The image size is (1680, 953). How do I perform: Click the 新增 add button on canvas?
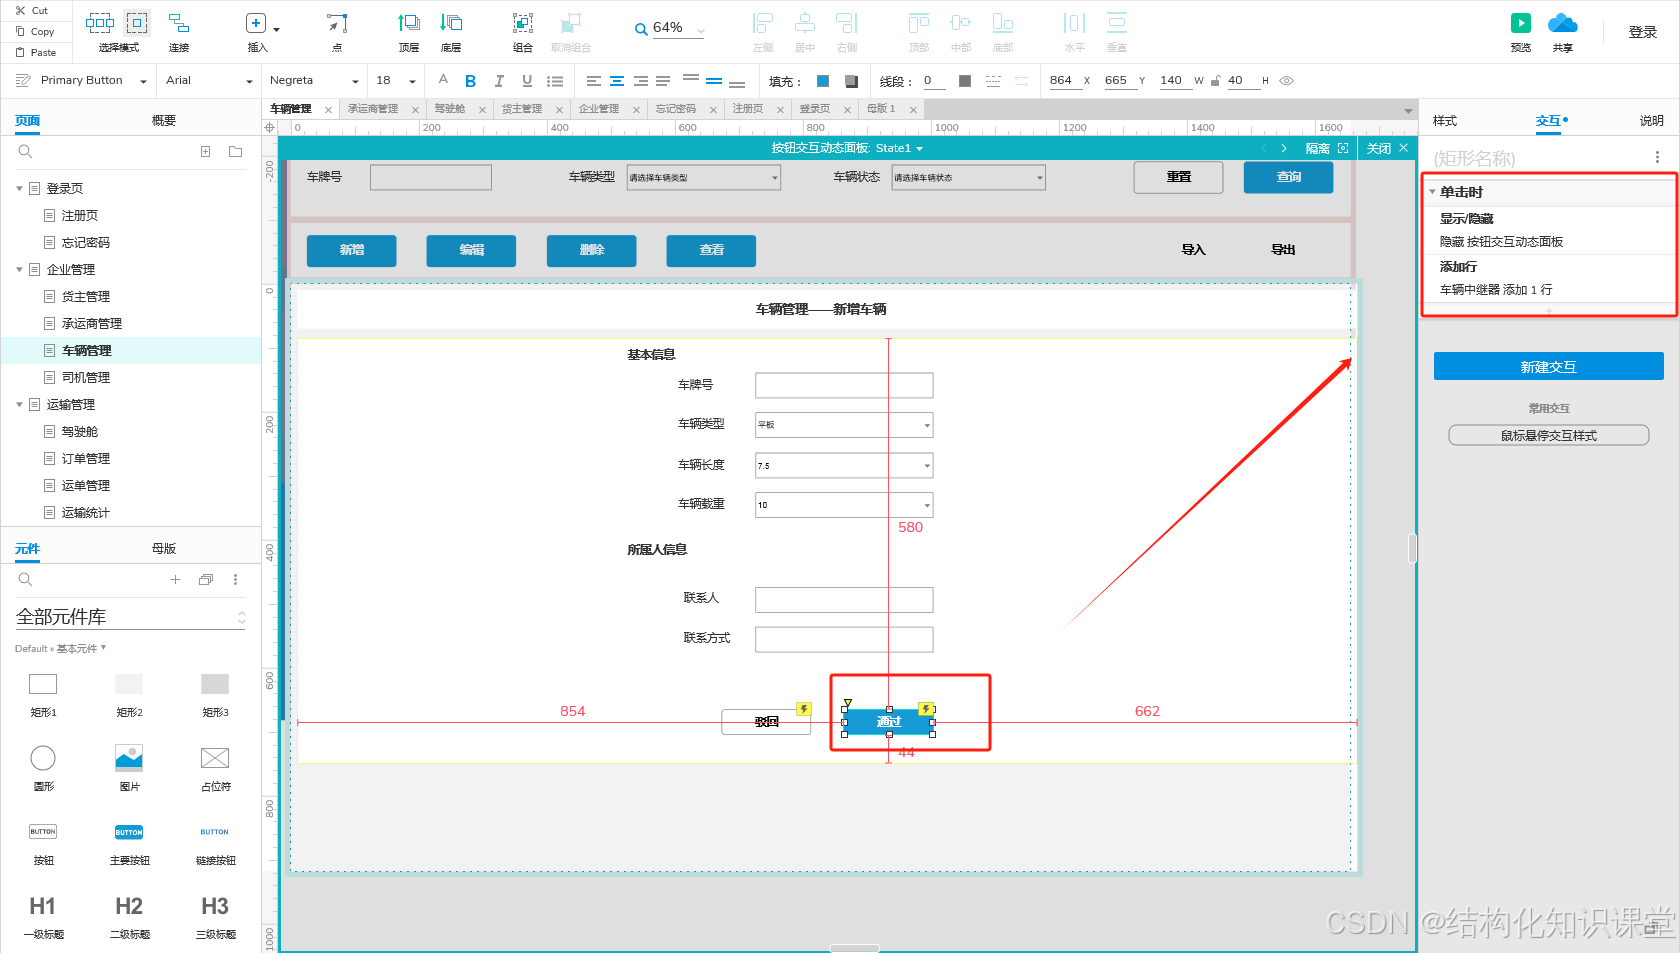[351, 250]
